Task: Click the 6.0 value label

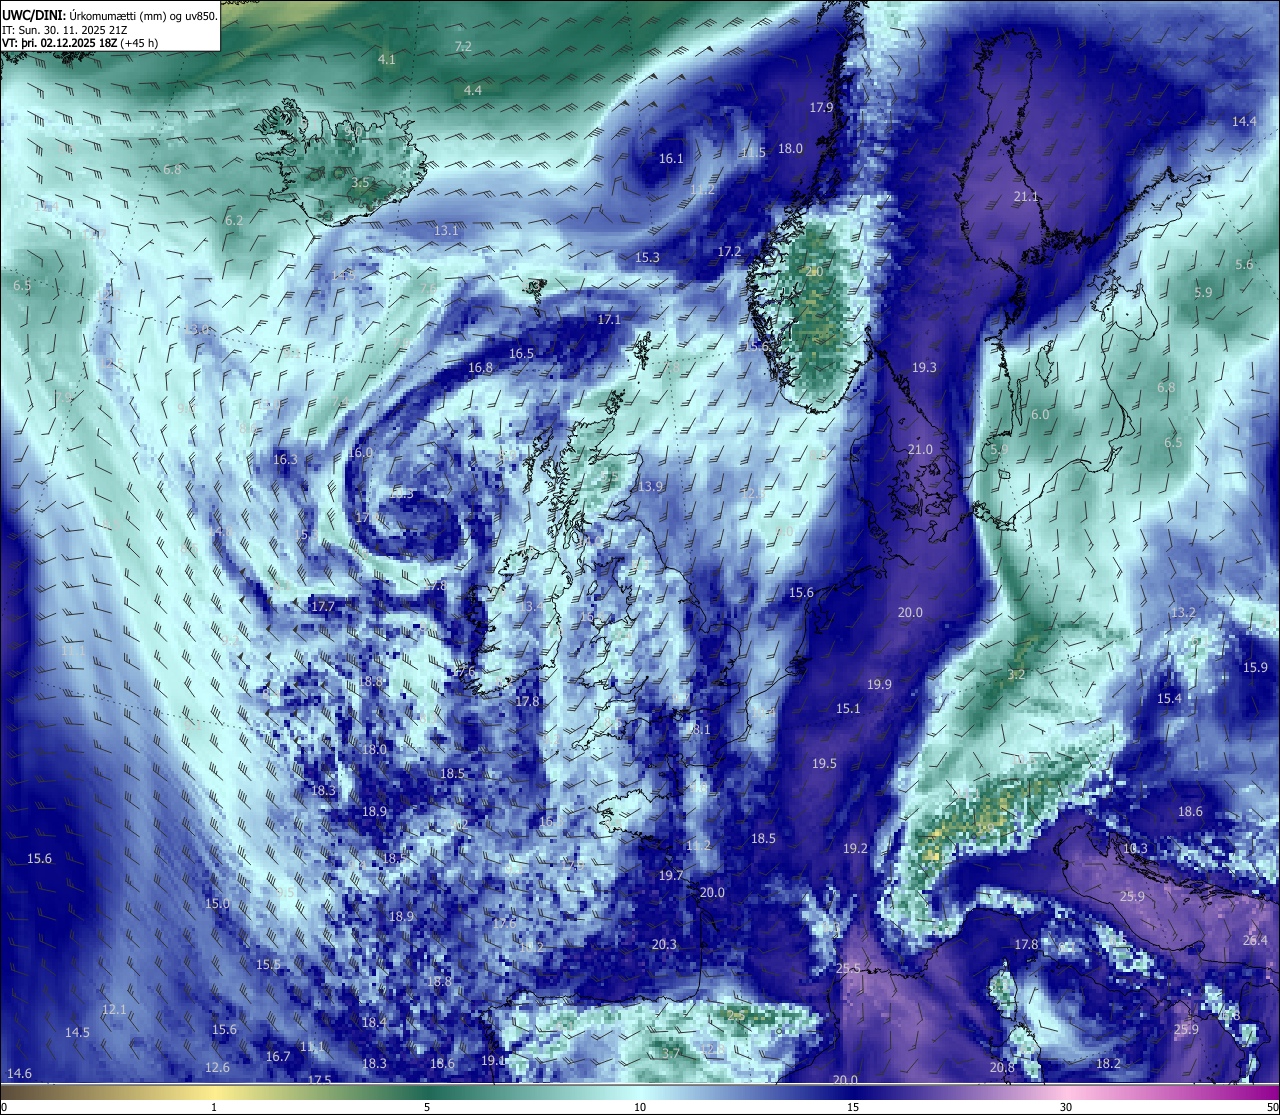Action: click(1040, 414)
